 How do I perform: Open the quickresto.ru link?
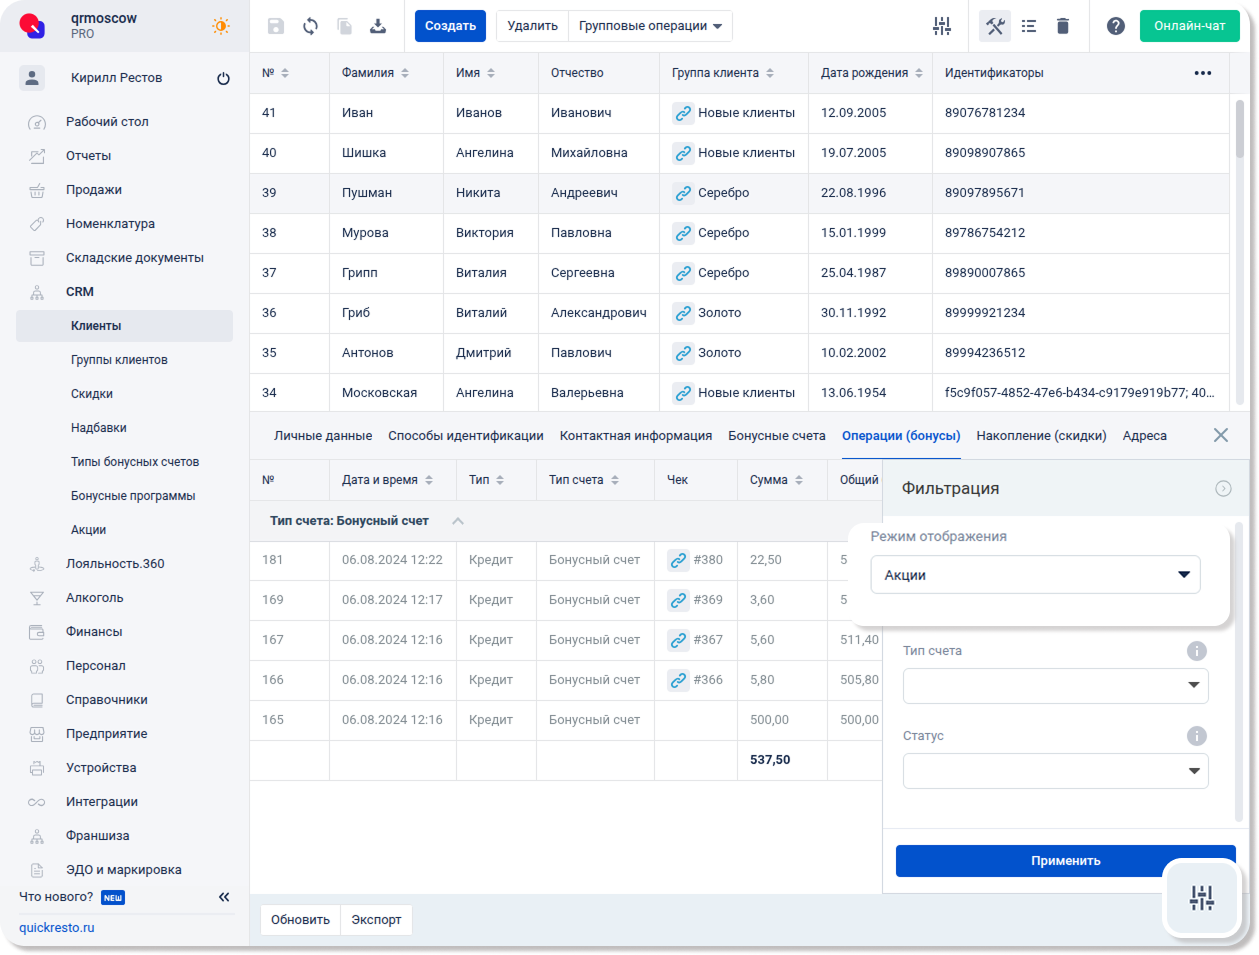57,928
